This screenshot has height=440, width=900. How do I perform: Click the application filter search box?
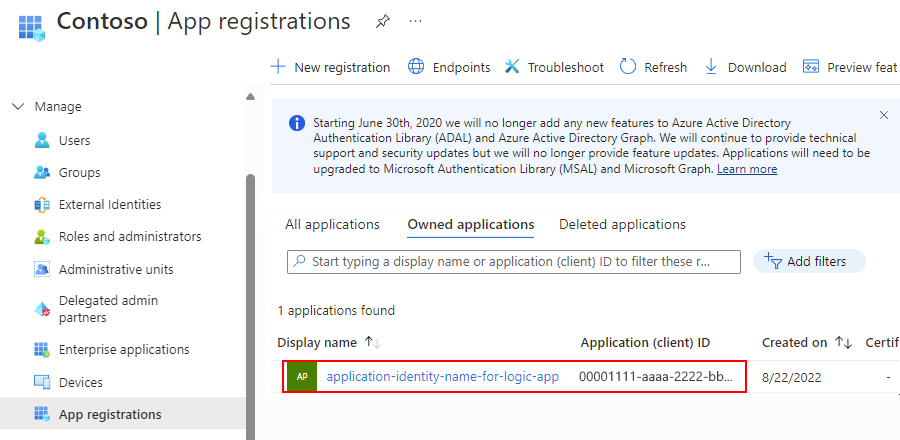click(513, 261)
